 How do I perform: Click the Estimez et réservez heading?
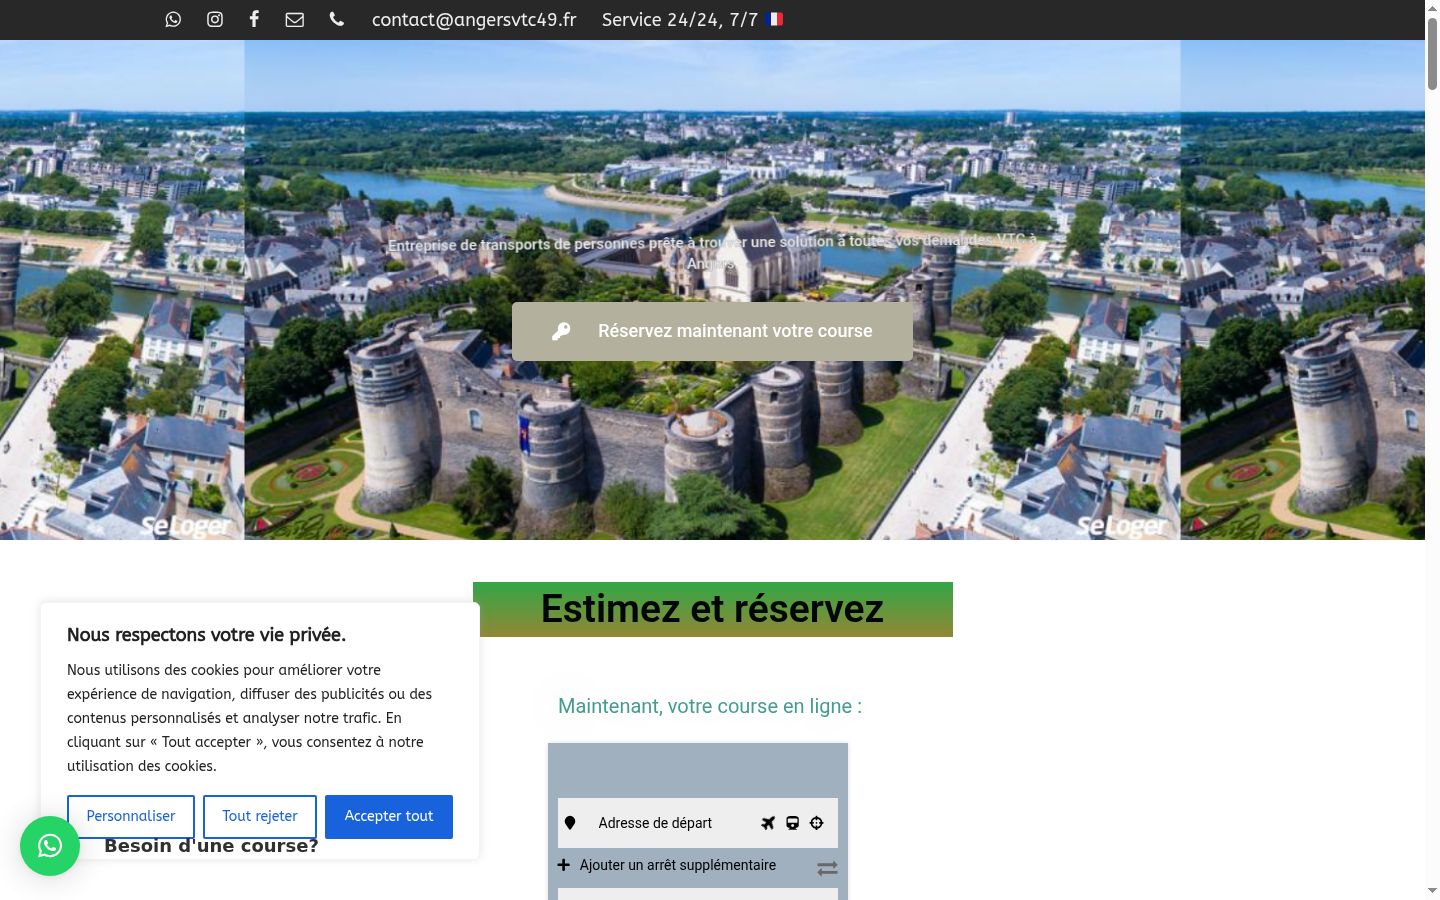(712, 609)
